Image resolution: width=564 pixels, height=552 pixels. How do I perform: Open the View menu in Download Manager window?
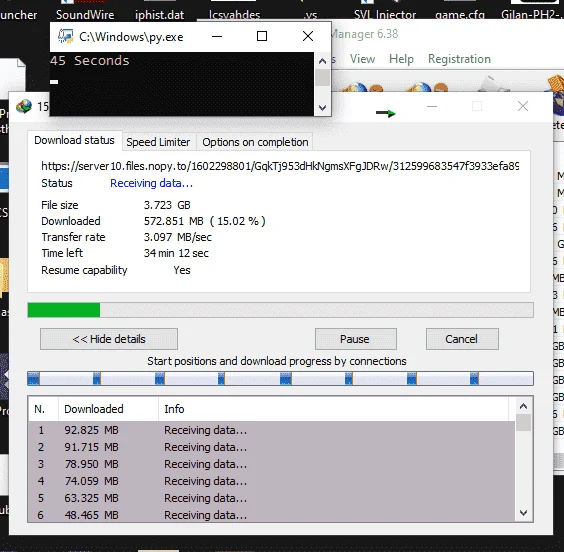[362, 59]
